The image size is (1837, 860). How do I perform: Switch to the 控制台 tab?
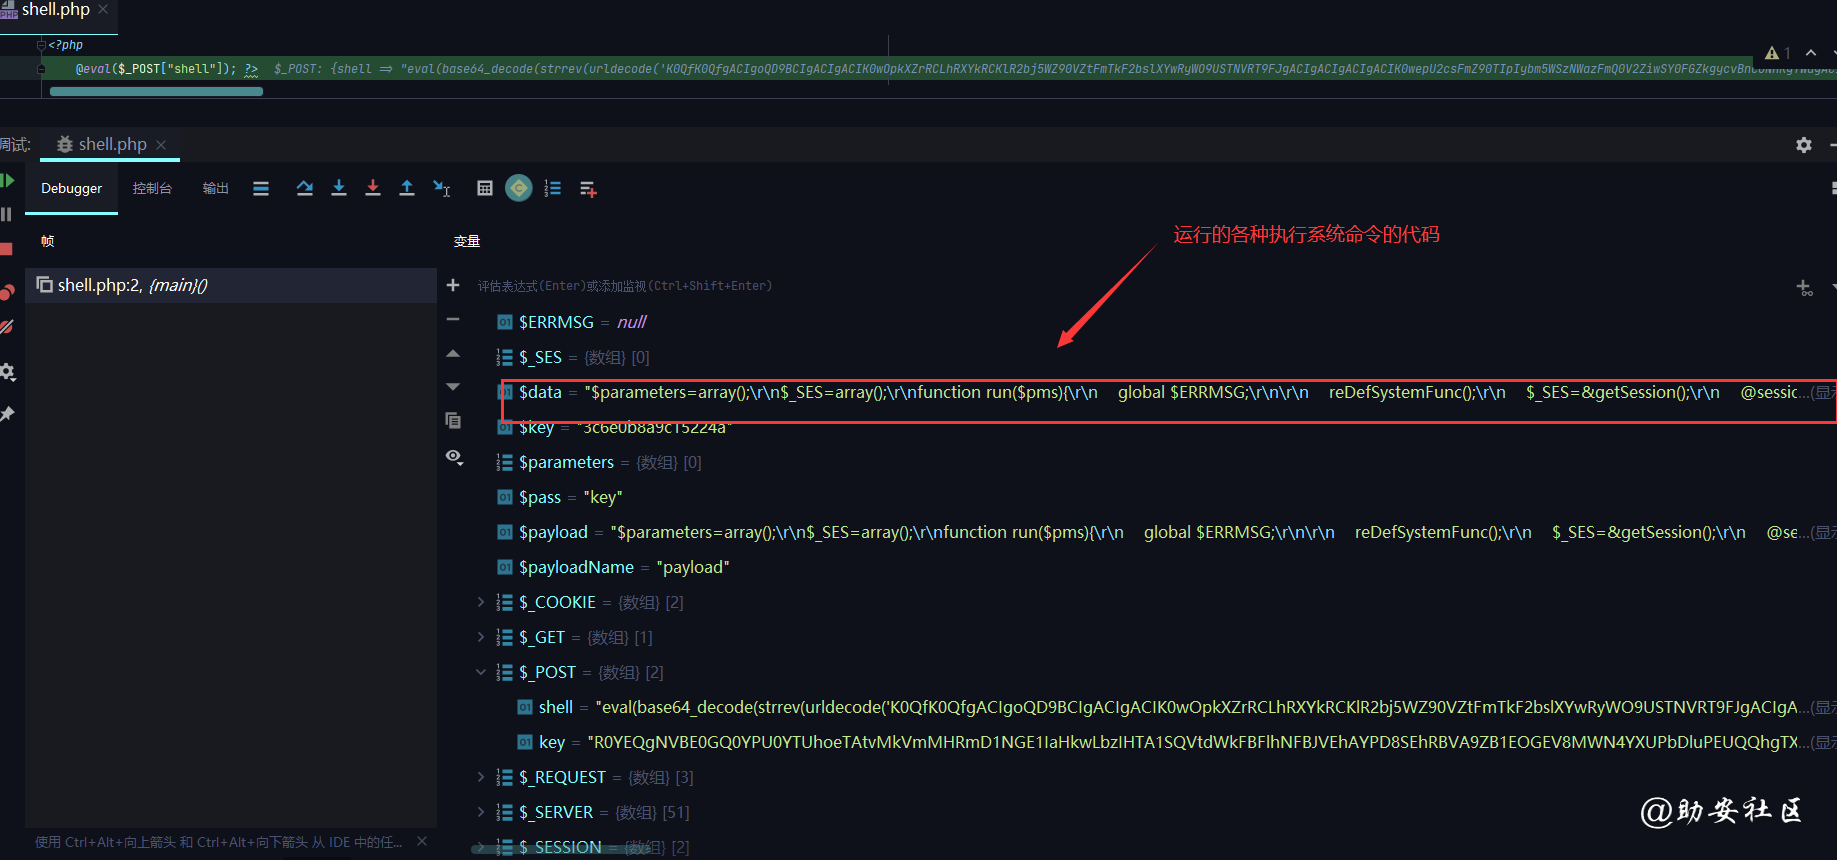152,188
